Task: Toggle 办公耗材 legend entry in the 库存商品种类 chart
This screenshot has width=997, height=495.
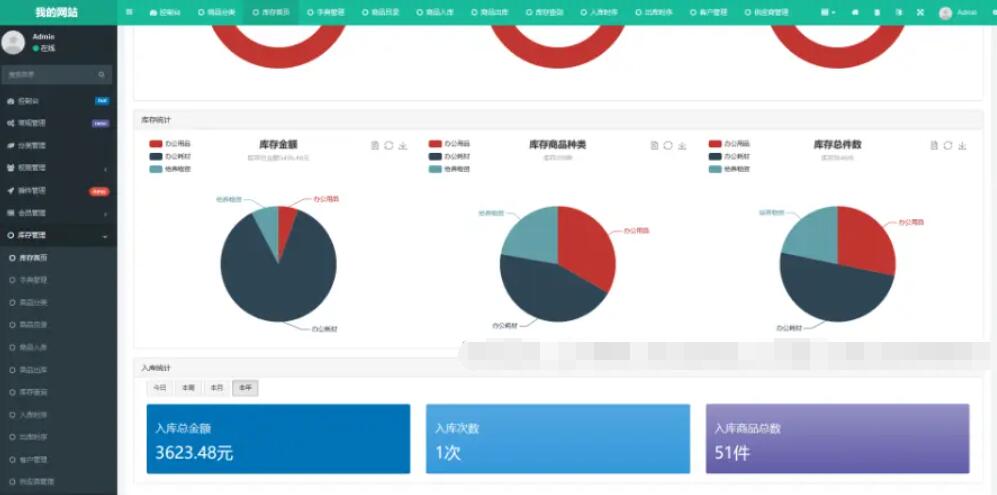Action: click(449, 157)
